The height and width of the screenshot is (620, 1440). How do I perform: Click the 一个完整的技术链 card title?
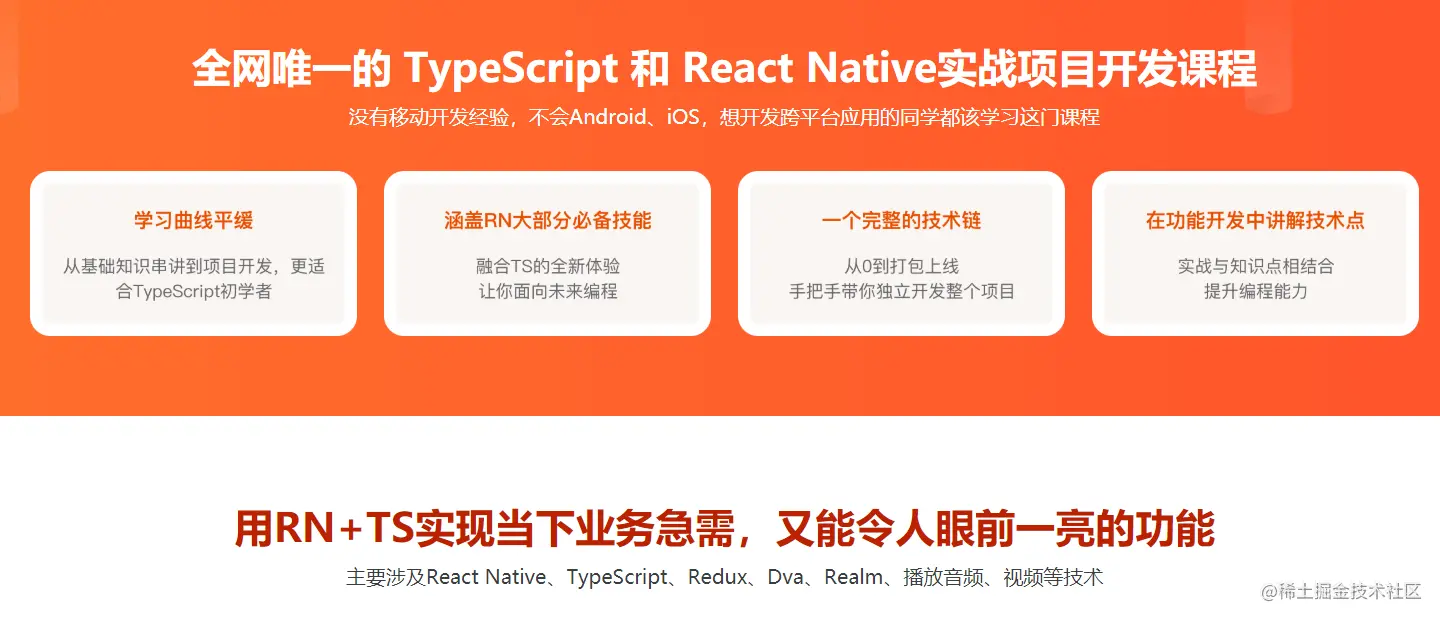click(x=901, y=220)
